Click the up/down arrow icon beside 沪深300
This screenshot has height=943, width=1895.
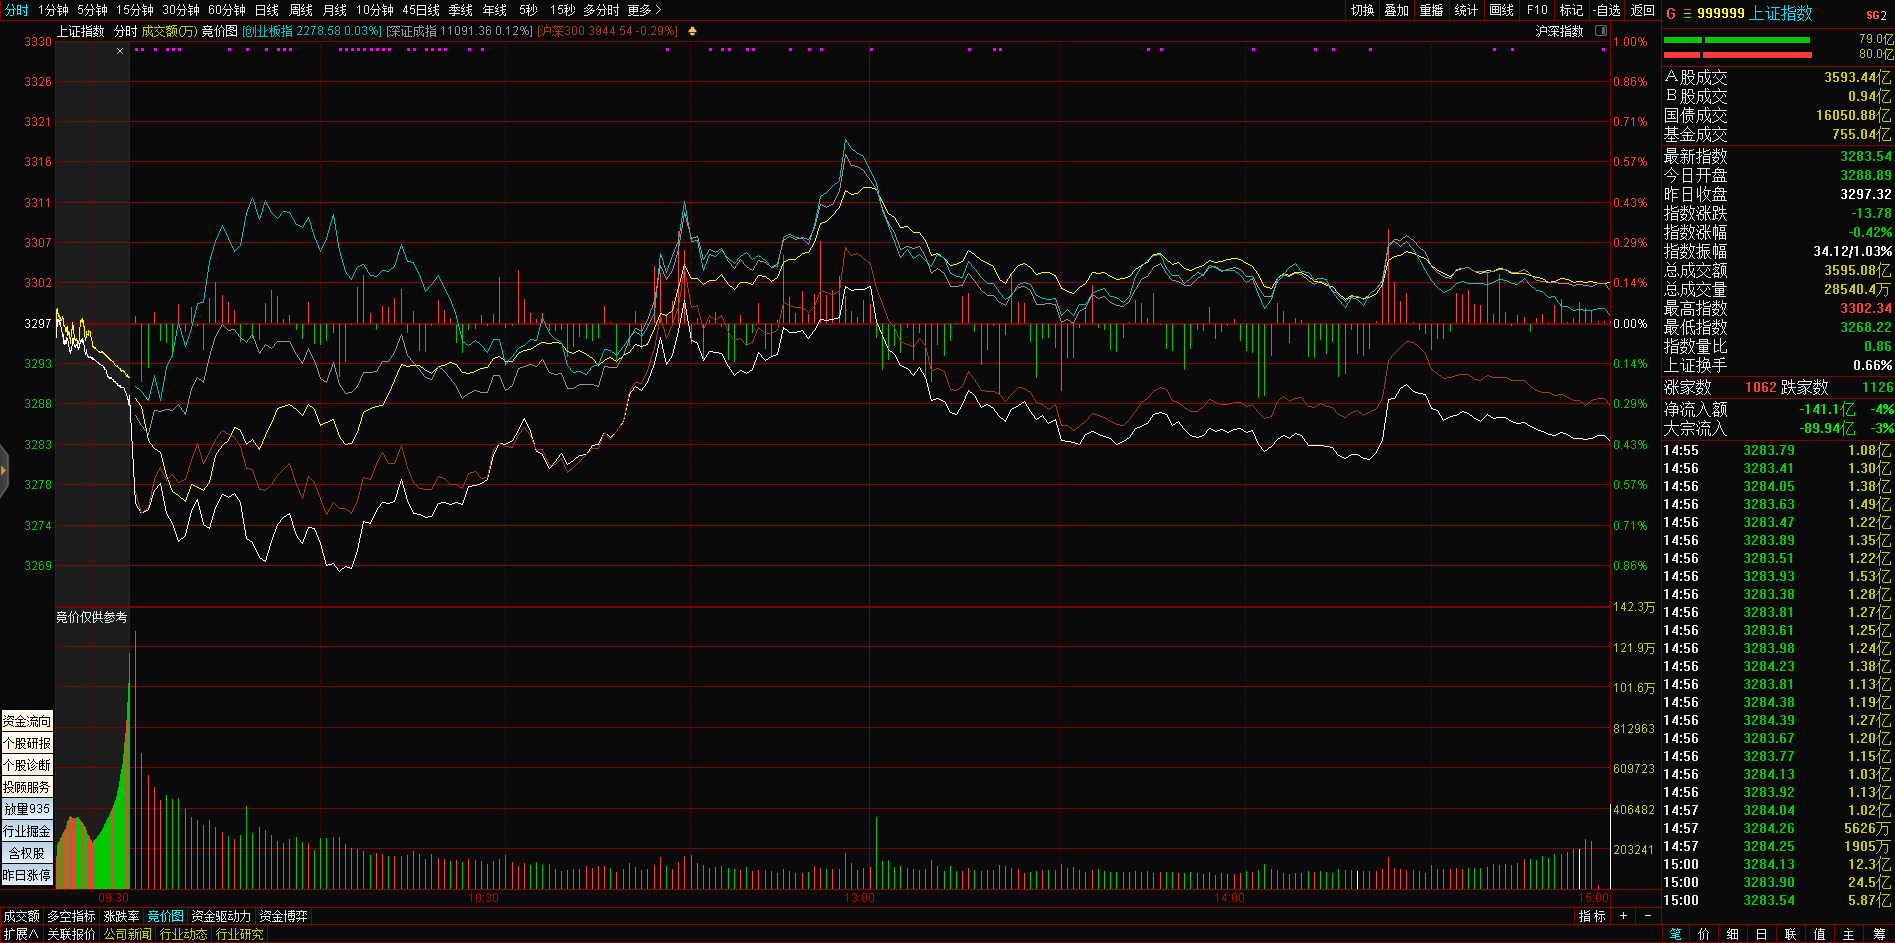(692, 31)
